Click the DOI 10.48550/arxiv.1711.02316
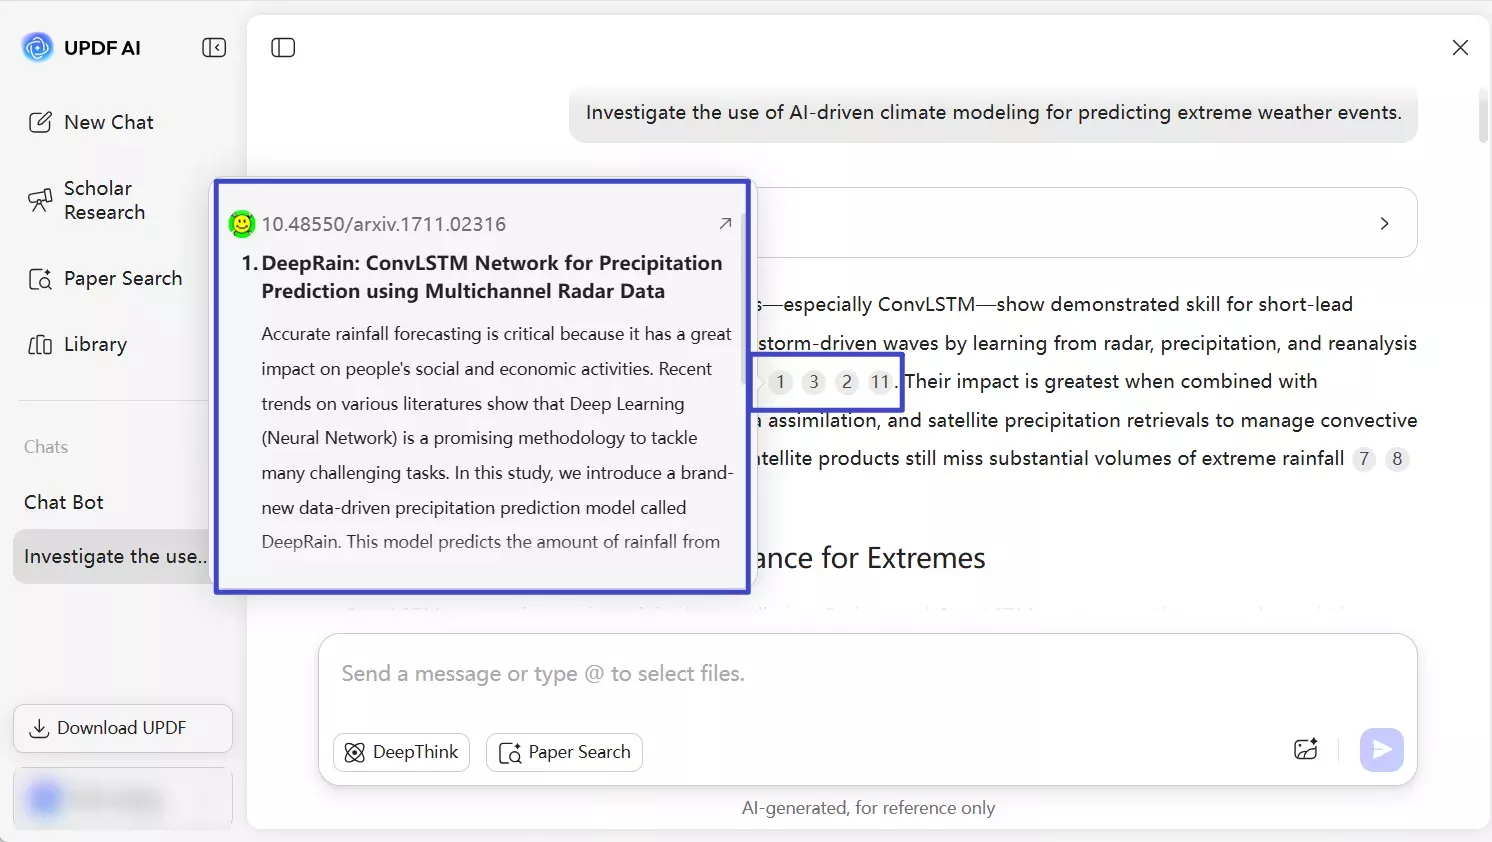 384,224
